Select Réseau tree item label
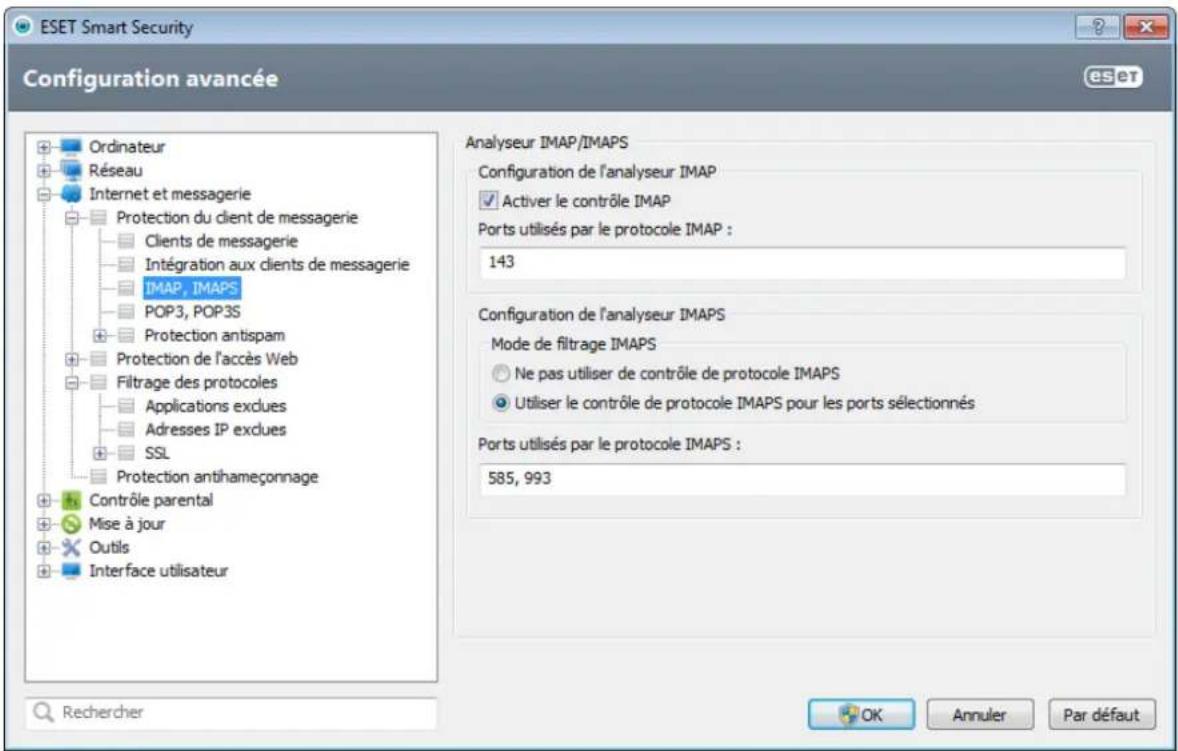The height and width of the screenshot is (751, 1178). pyautogui.click(x=116, y=170)
